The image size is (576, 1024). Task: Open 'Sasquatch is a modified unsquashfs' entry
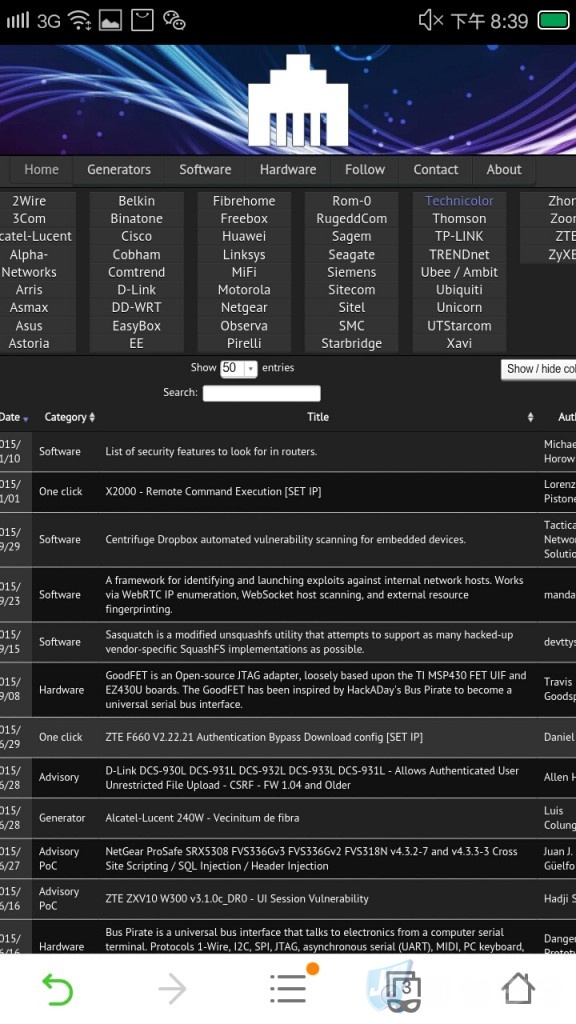pos(309,642)
